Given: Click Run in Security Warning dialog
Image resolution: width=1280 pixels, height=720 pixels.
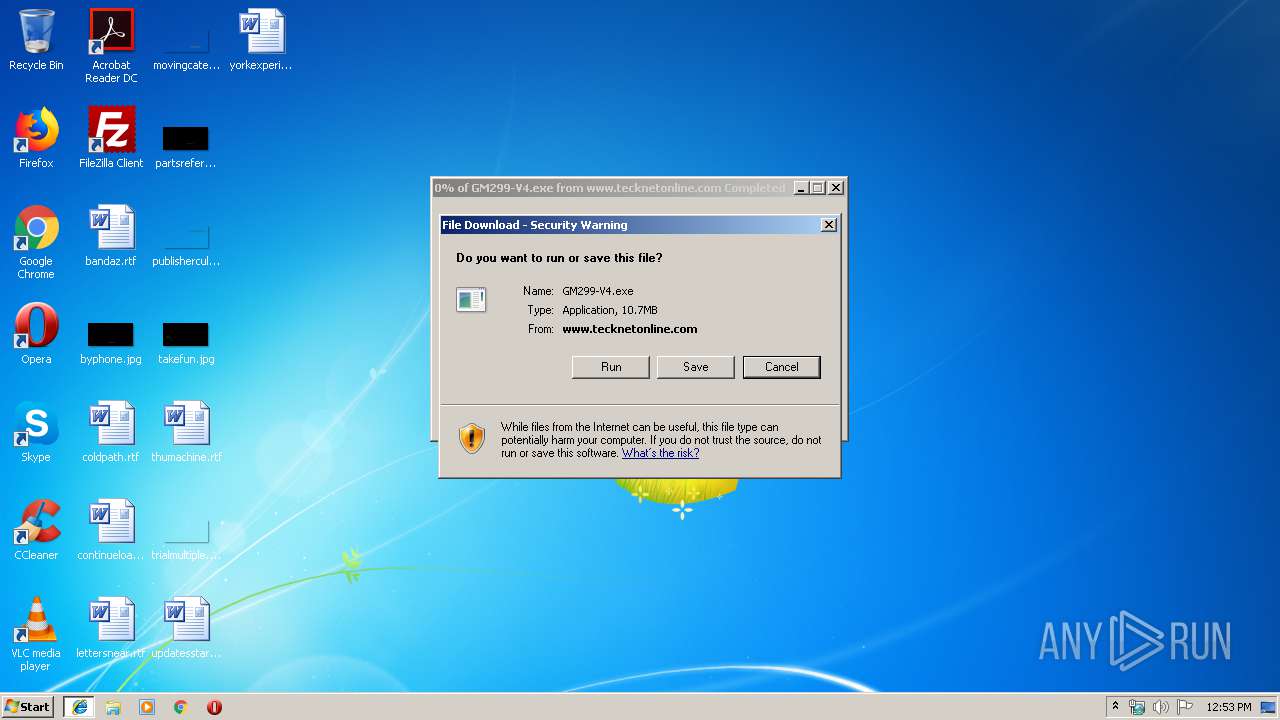Looking at the screenshot, I should [x=611, y=367].
